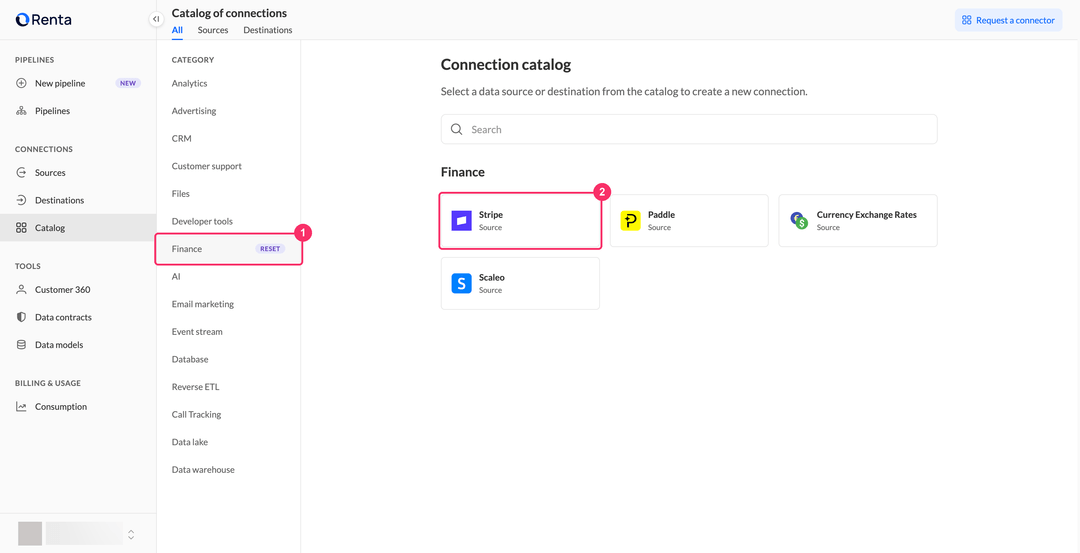Click the Data contracts shield icon

[x=21, y=317]
